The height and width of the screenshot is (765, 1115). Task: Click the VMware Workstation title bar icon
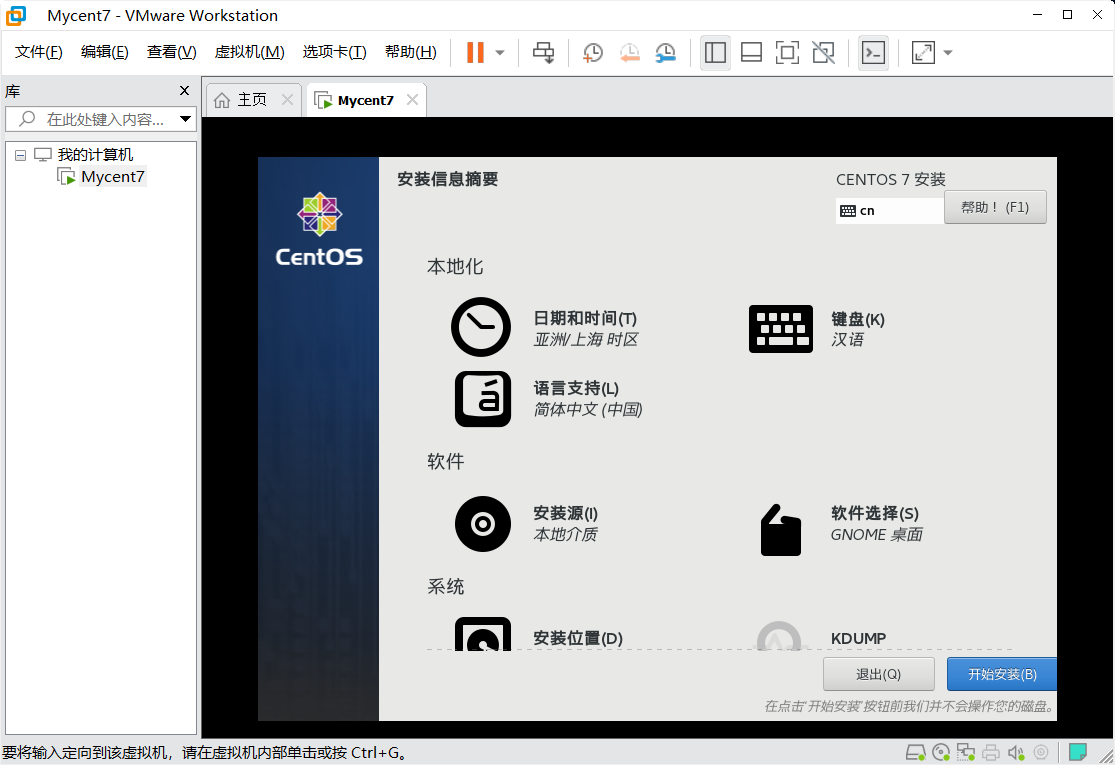[16, 16]
